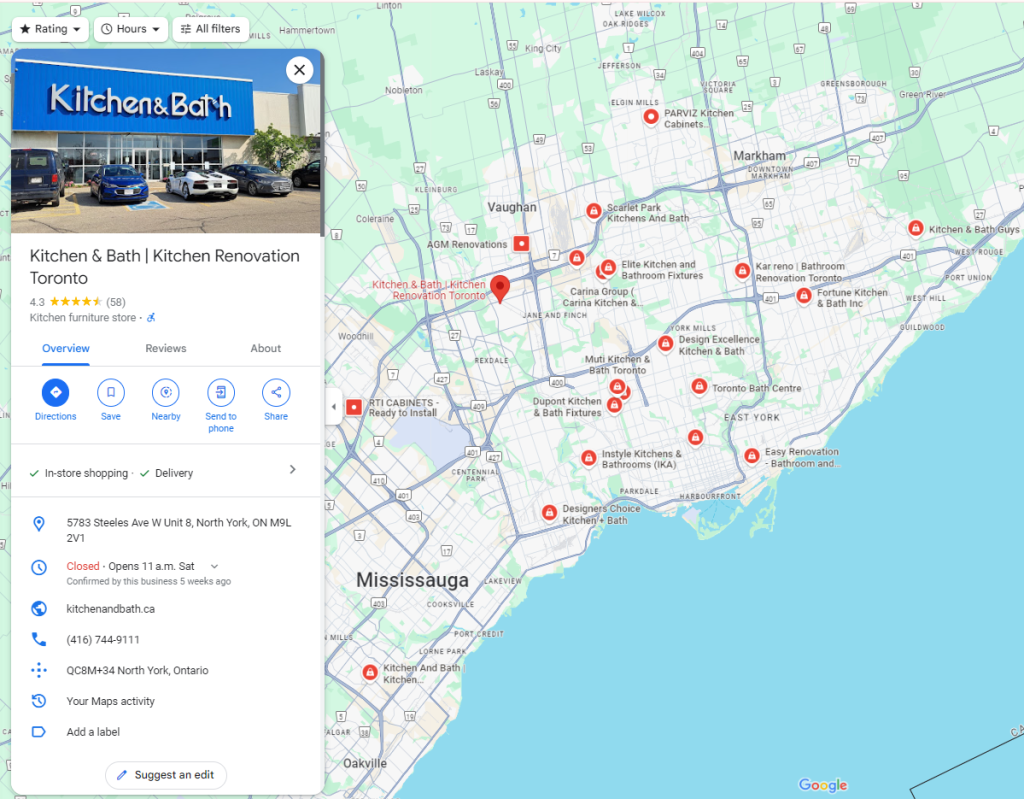Click the Suggest an edit button
This screenshot has width=1024, height=799.
(165, 775)
